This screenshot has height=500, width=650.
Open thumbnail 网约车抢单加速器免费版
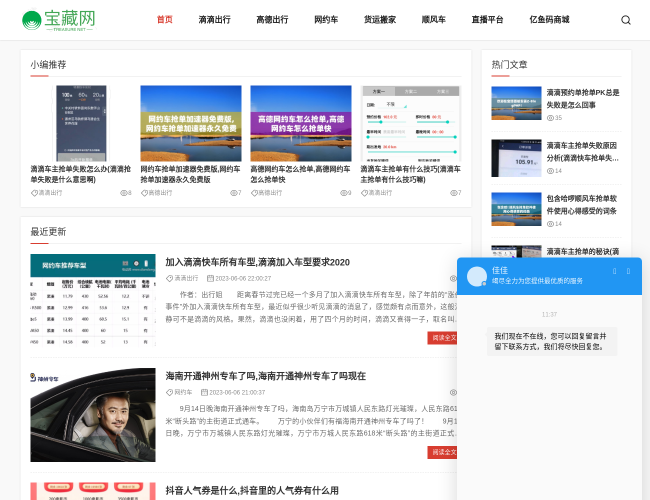click(191, 123)
